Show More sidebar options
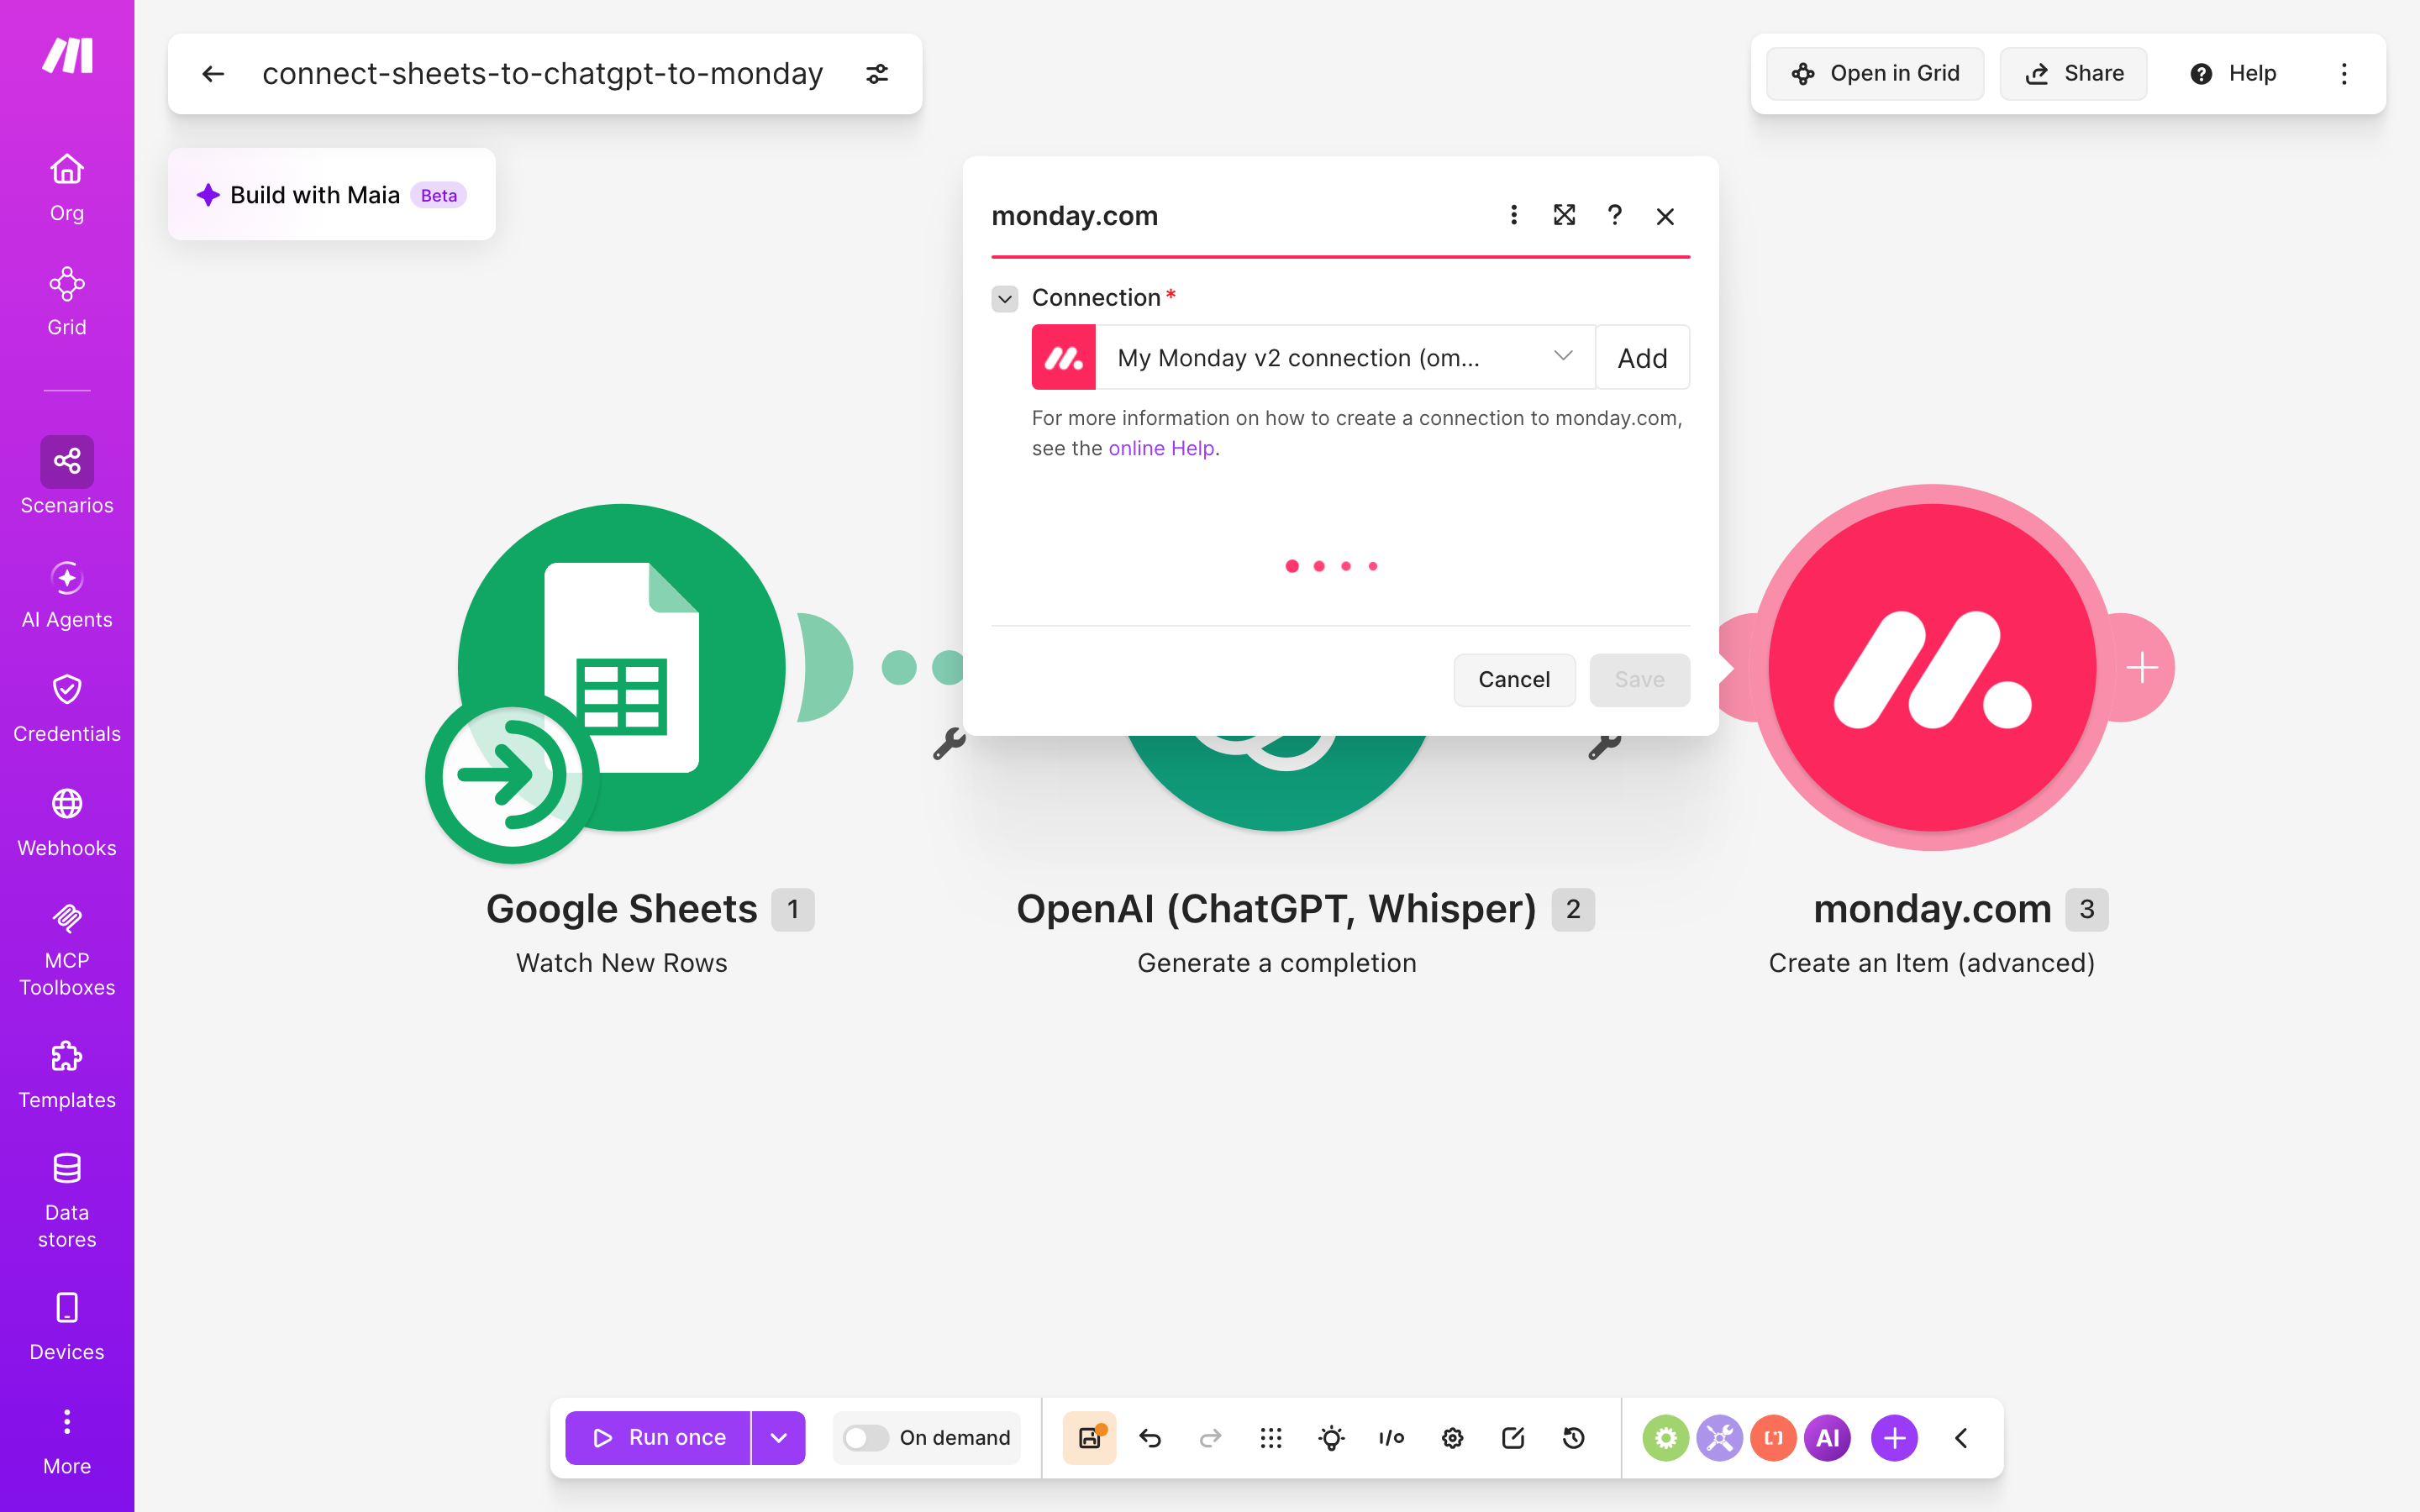This screenshot has width=2420, height=1512. pyautogui.click(x=67, y=1441)
